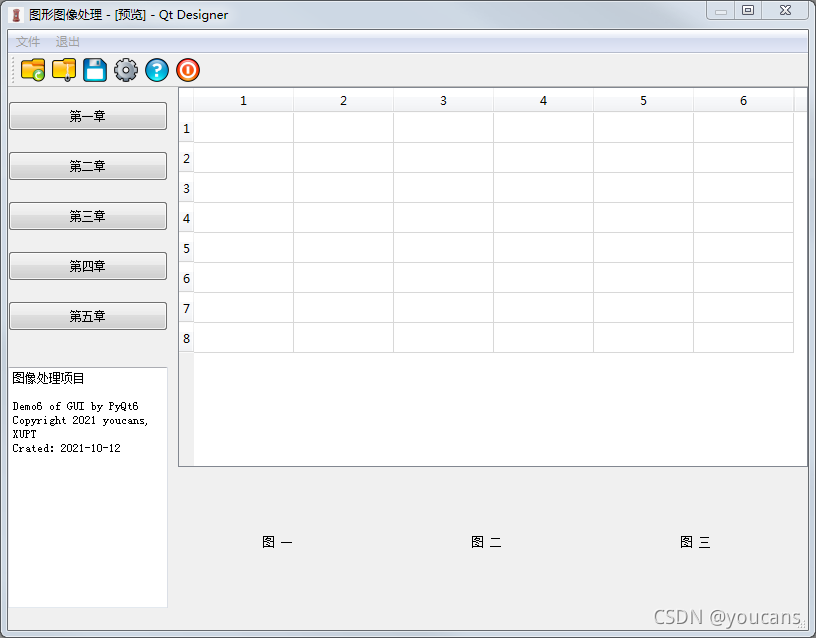
Task: Click the blue floppy disk save icon
Action: pos(95,70)
